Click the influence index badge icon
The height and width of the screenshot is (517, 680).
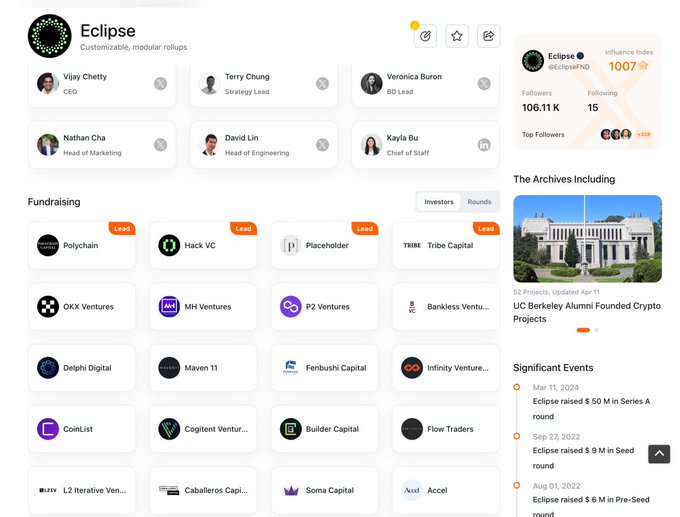[x=644, y=65]
